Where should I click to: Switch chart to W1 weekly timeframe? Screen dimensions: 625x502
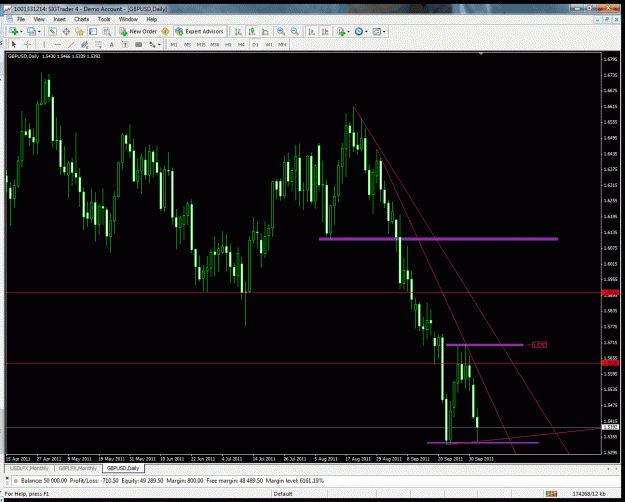[269, 45]
